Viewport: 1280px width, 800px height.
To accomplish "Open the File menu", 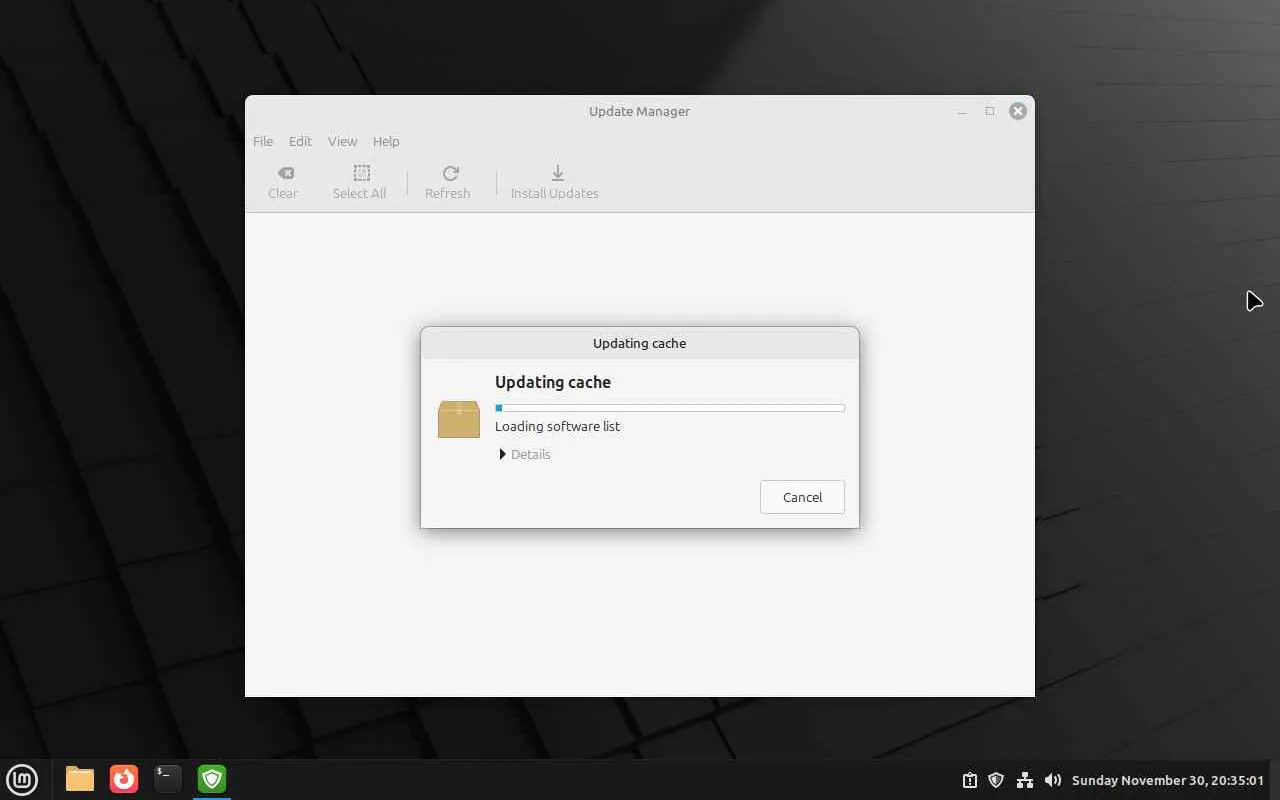I will coord(263,141).
